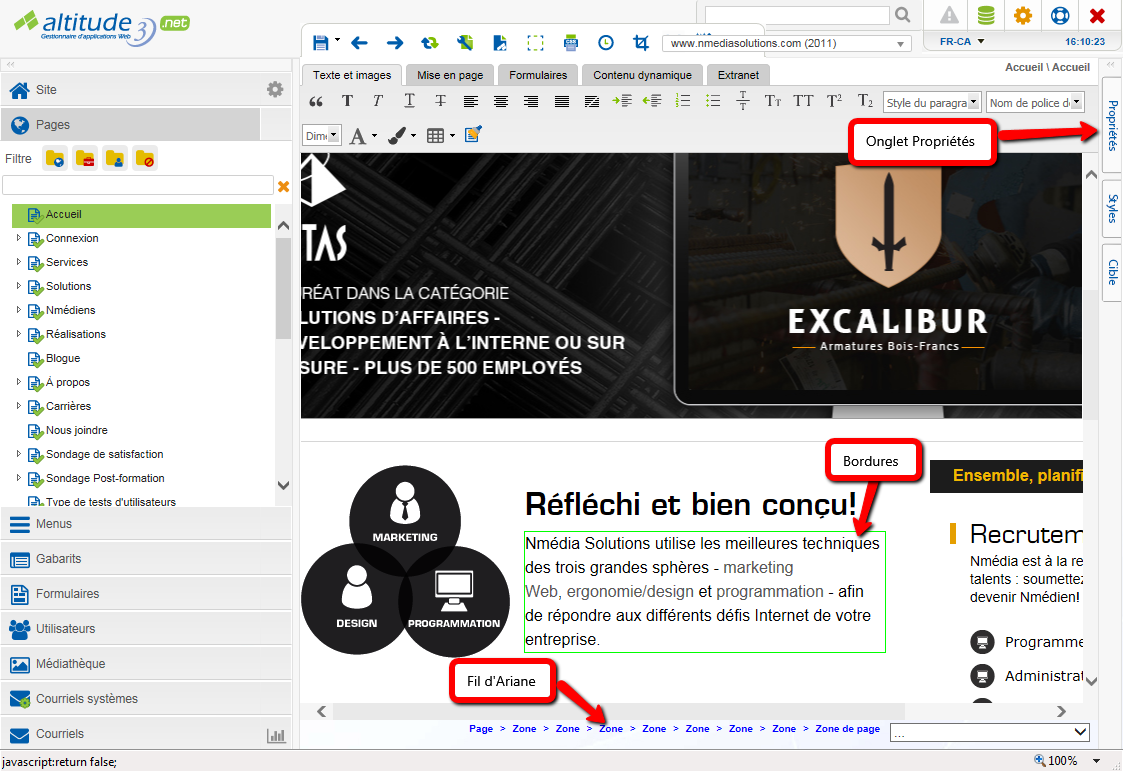1123x772 pixels.
Task: Insert a numbered list
Action: click(x=683, y=101)
